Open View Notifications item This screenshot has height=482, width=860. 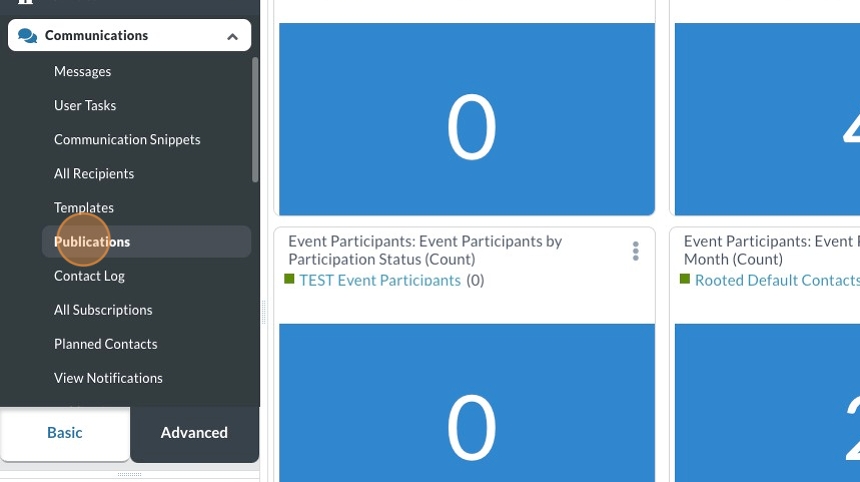108,378
